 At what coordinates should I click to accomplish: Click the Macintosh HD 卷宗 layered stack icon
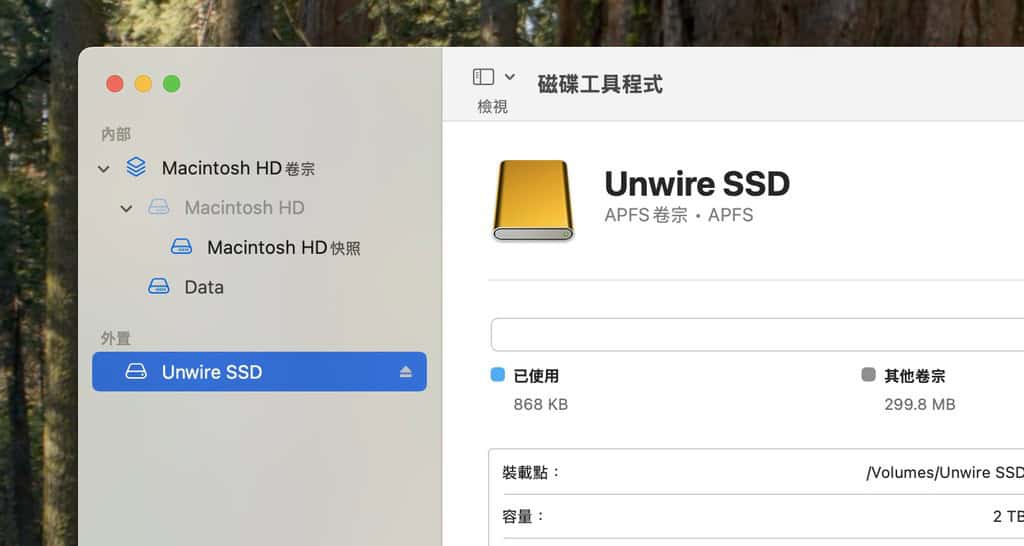point(136,168)
